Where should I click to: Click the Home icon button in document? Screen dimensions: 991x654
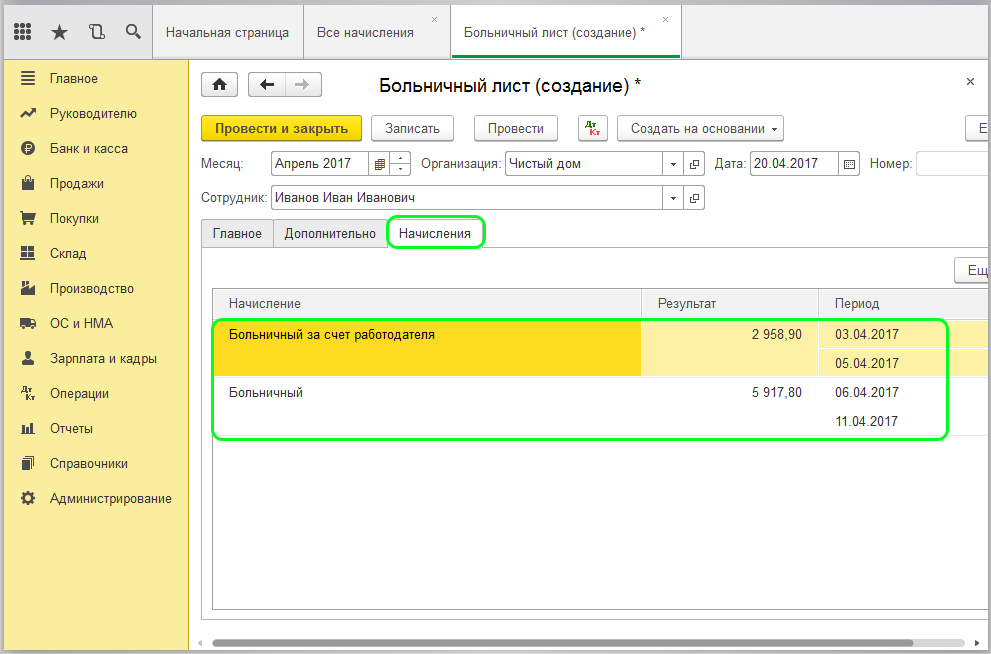(x=220, y=85)
